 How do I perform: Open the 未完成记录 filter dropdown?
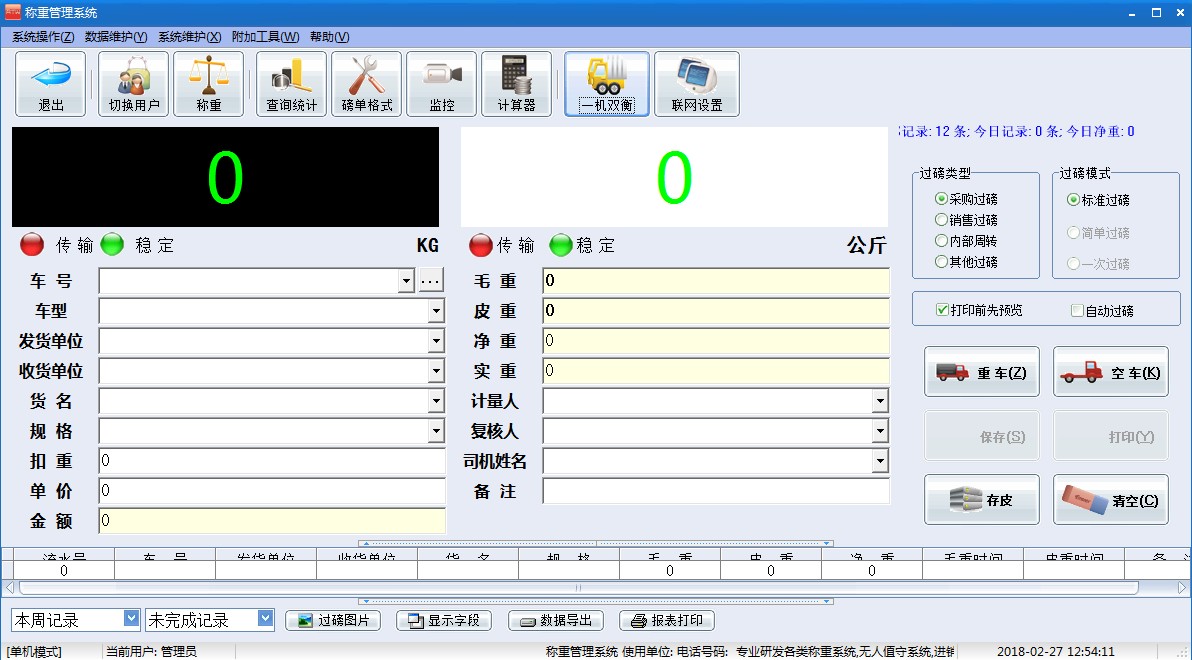coord(264,620)
